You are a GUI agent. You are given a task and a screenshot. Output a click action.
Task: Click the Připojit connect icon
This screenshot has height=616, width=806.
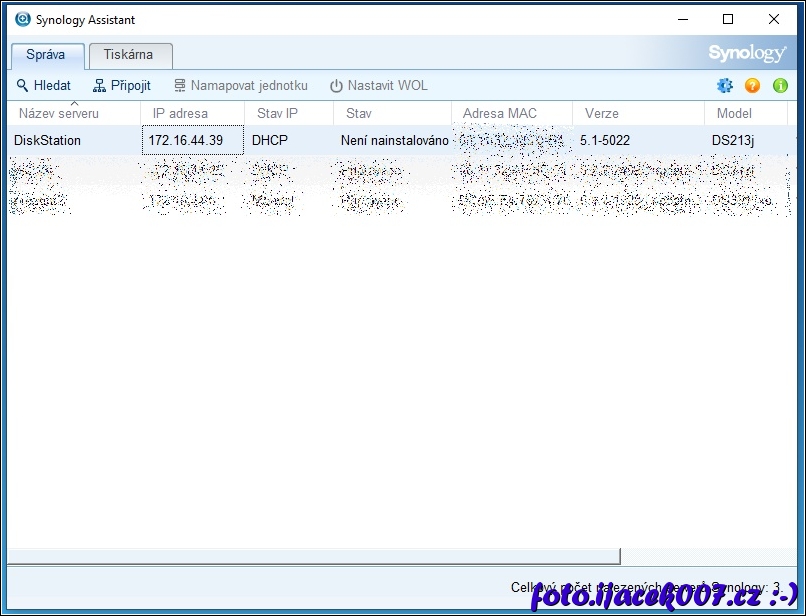point(99,86)
